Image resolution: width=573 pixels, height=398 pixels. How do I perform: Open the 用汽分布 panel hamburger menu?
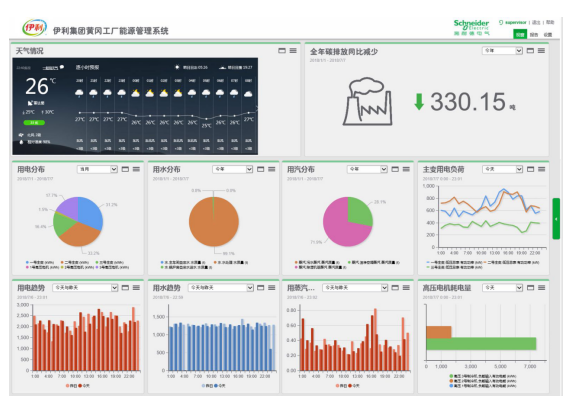click(x=406, y=169)
